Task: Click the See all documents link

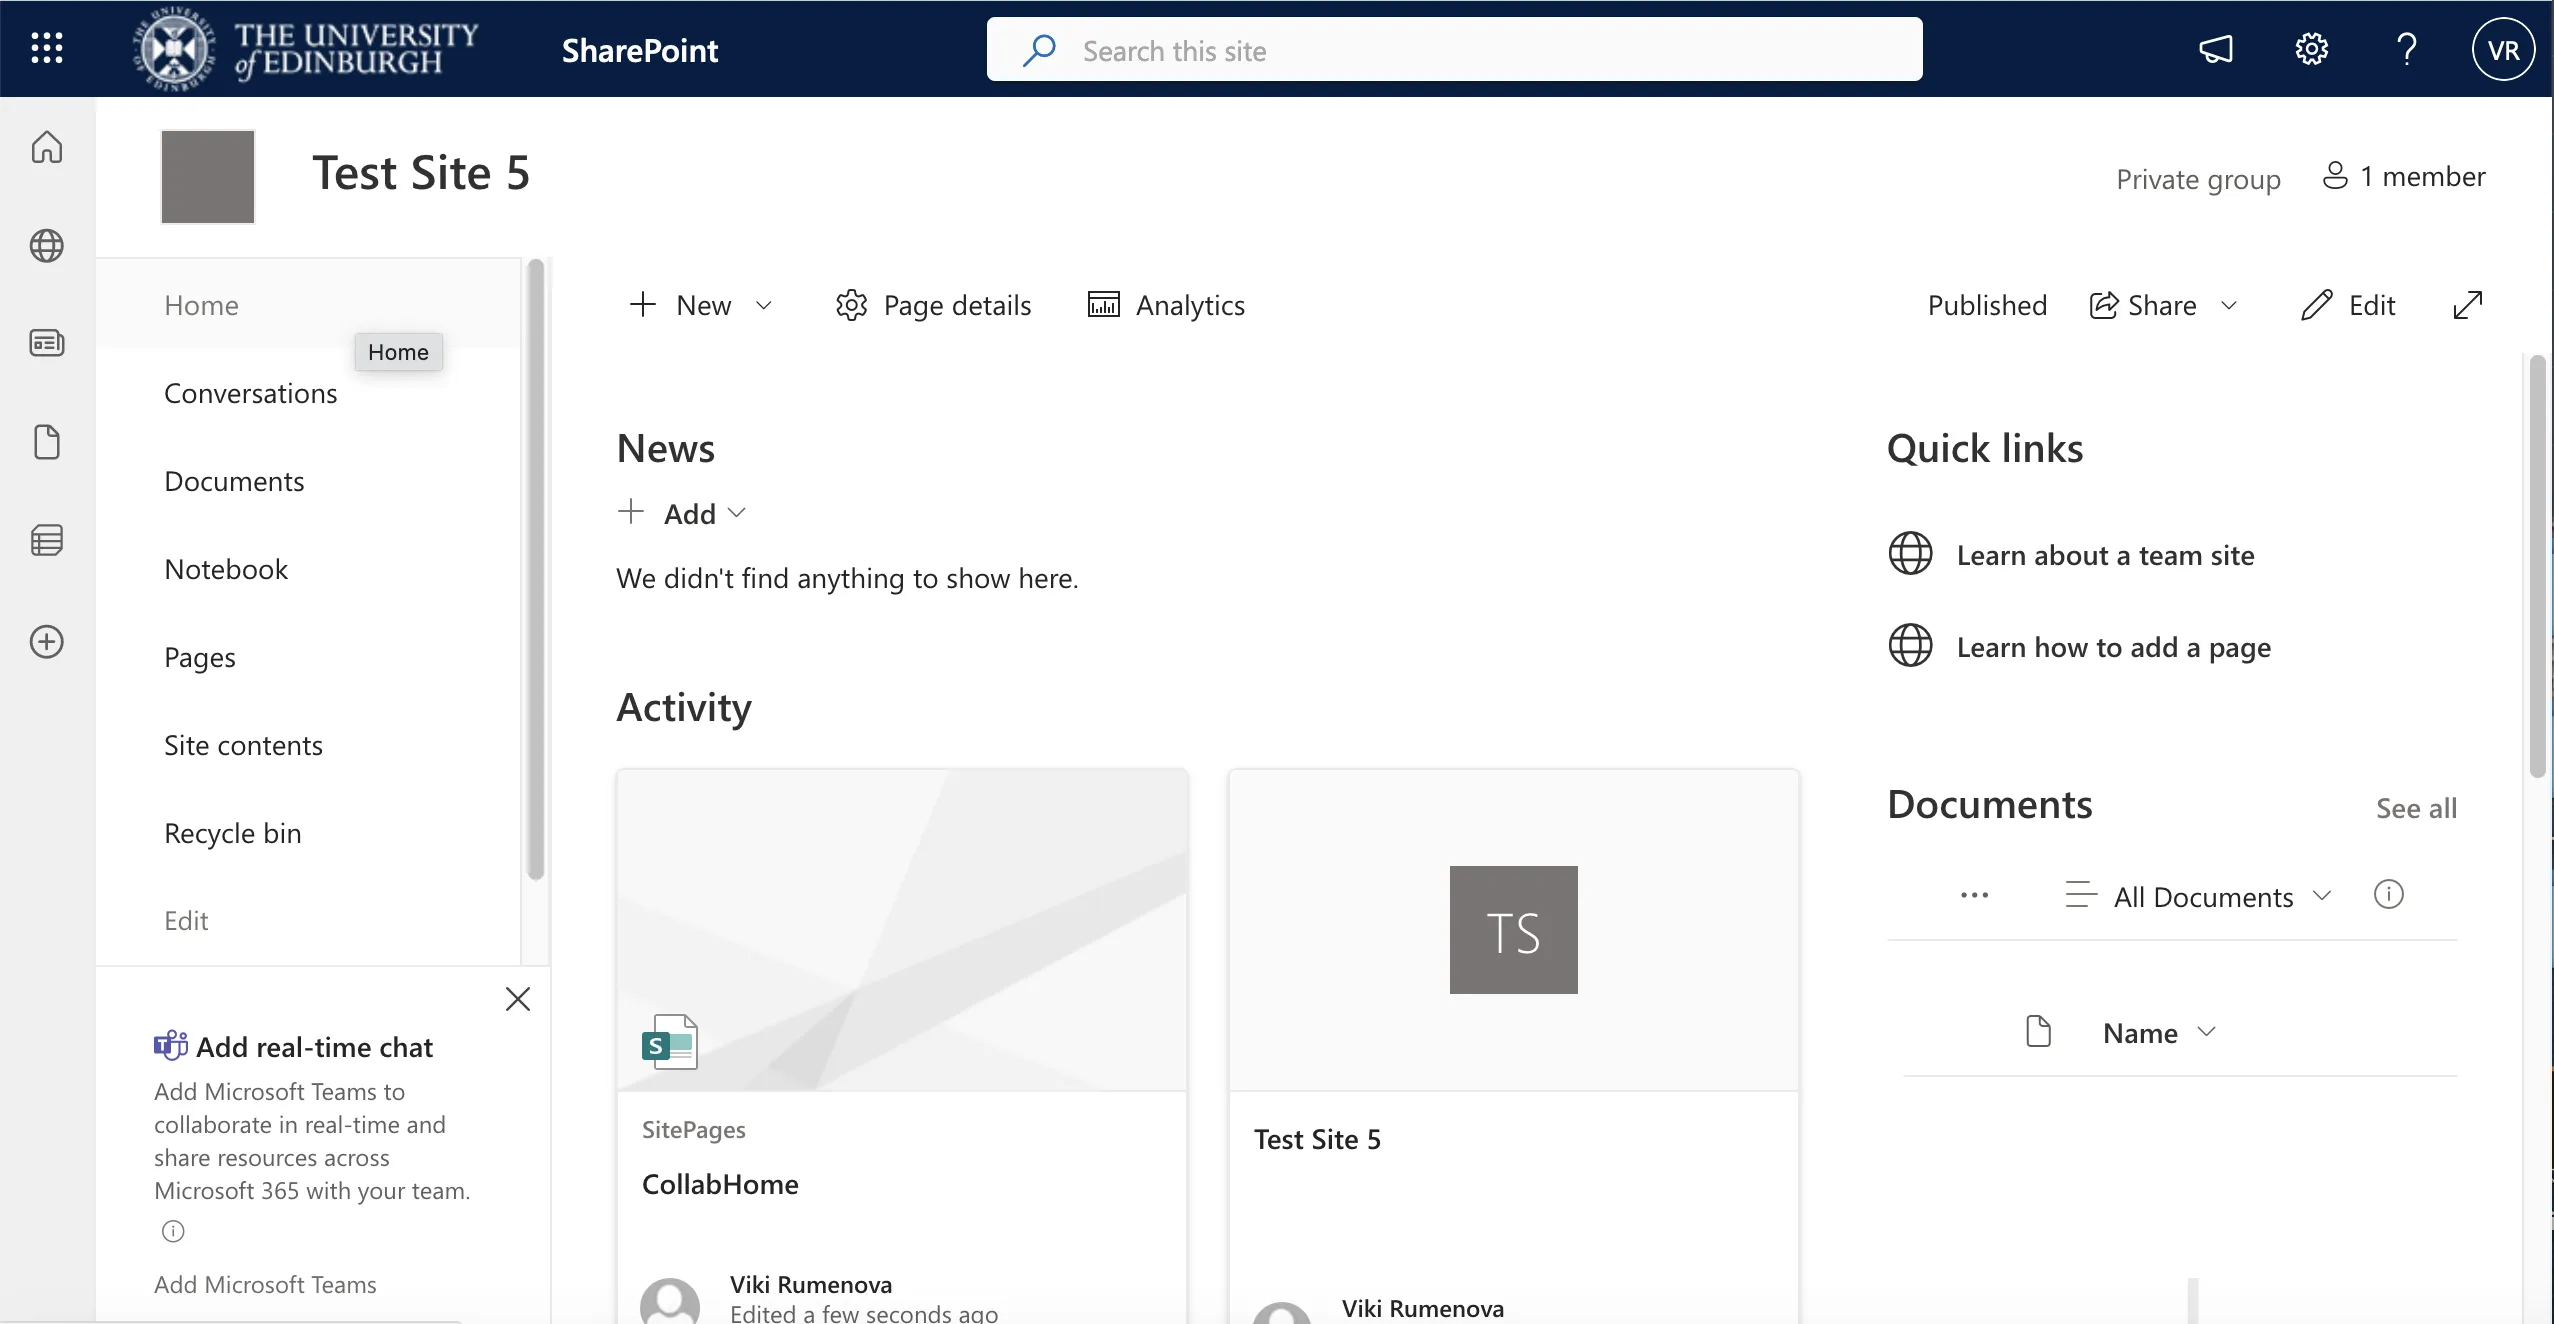Action: coord(2415,807)
